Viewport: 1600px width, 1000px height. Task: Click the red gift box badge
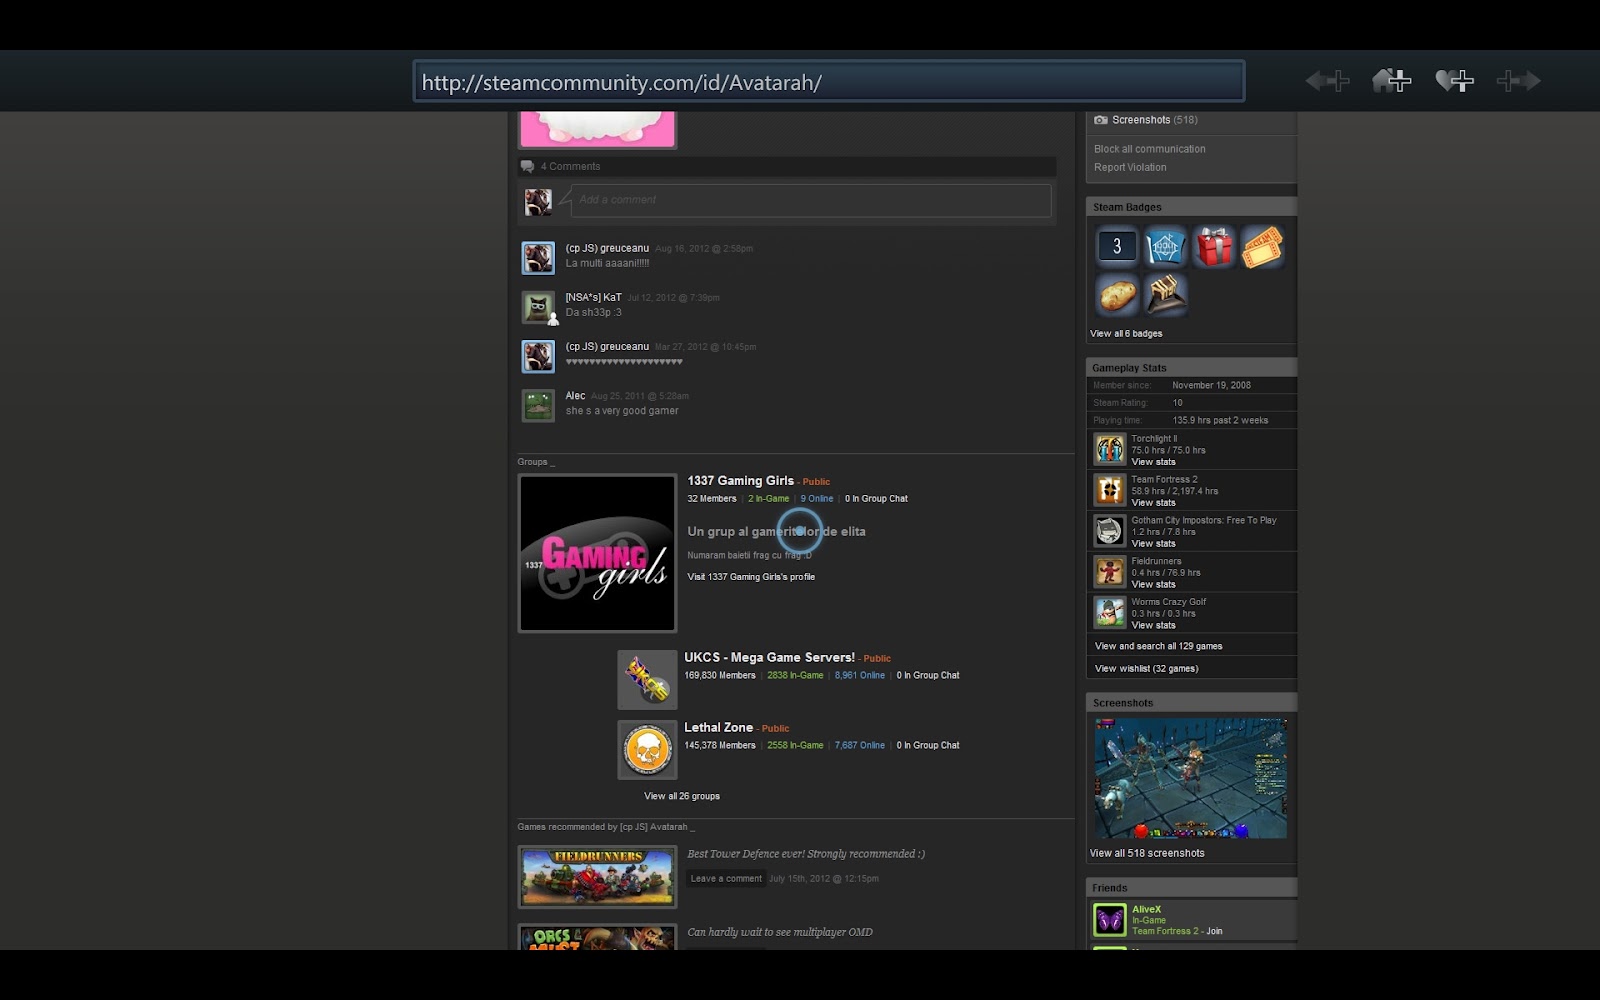tap(1214, 246)
